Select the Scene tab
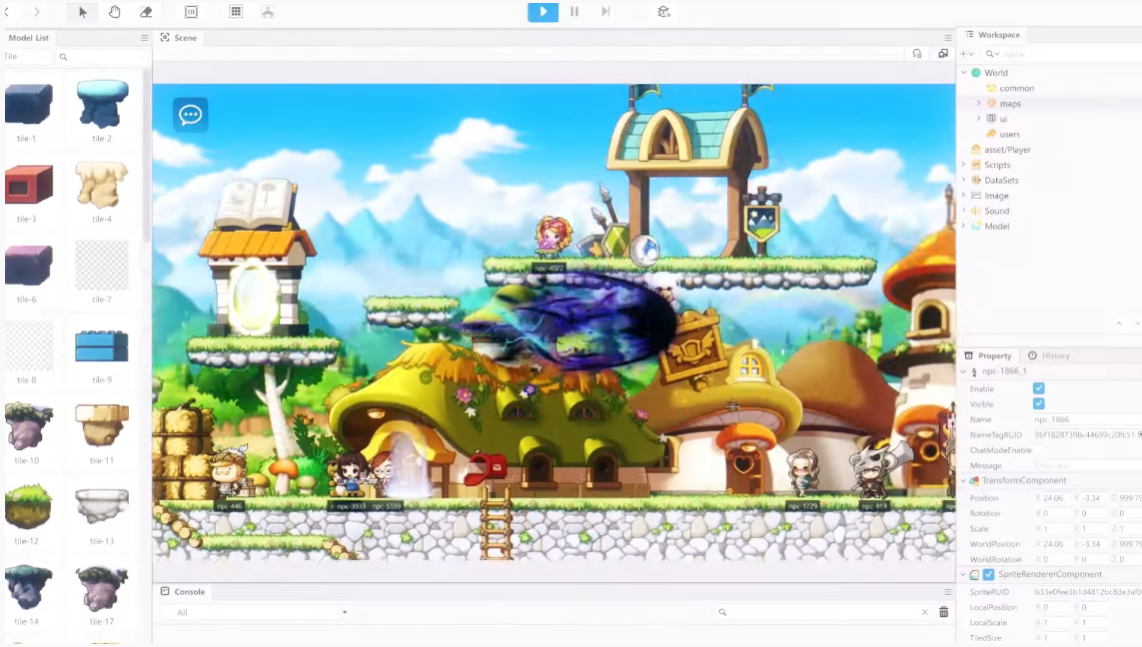1142x647 pixels. point(178,38)
